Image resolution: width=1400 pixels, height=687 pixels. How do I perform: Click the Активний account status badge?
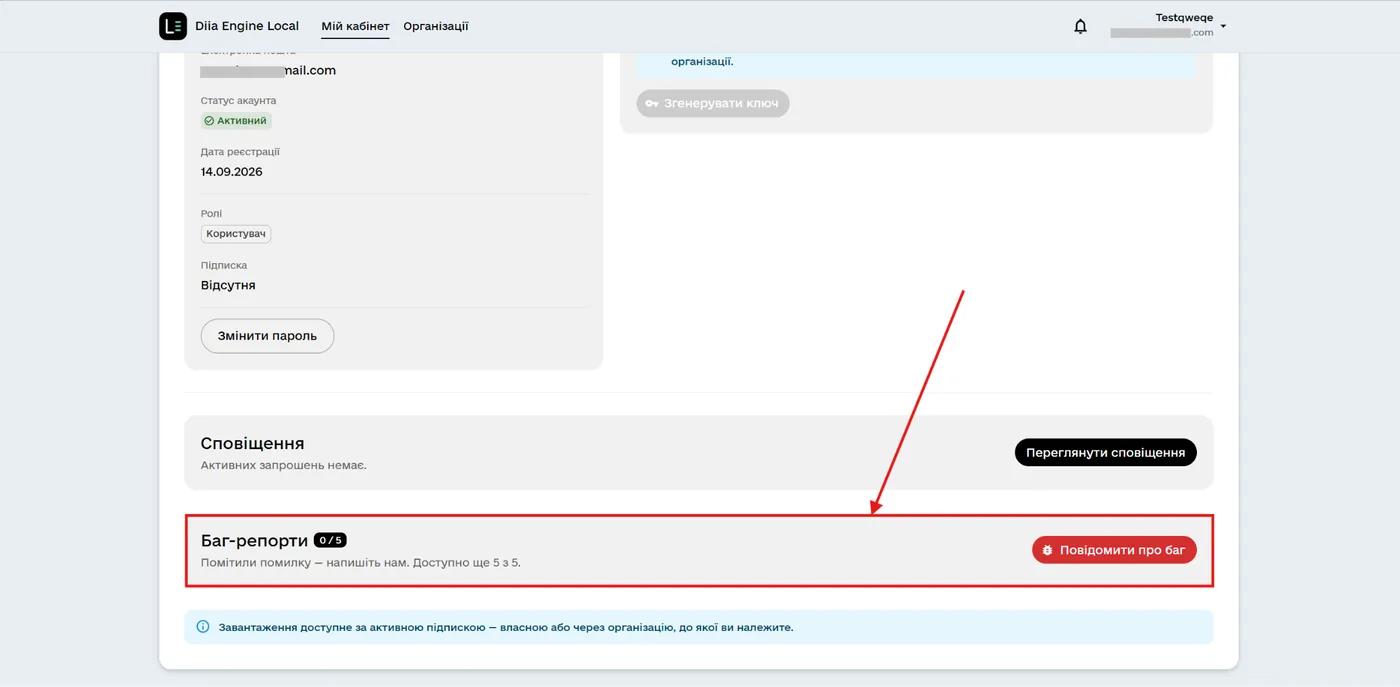(x=236, y=121)
